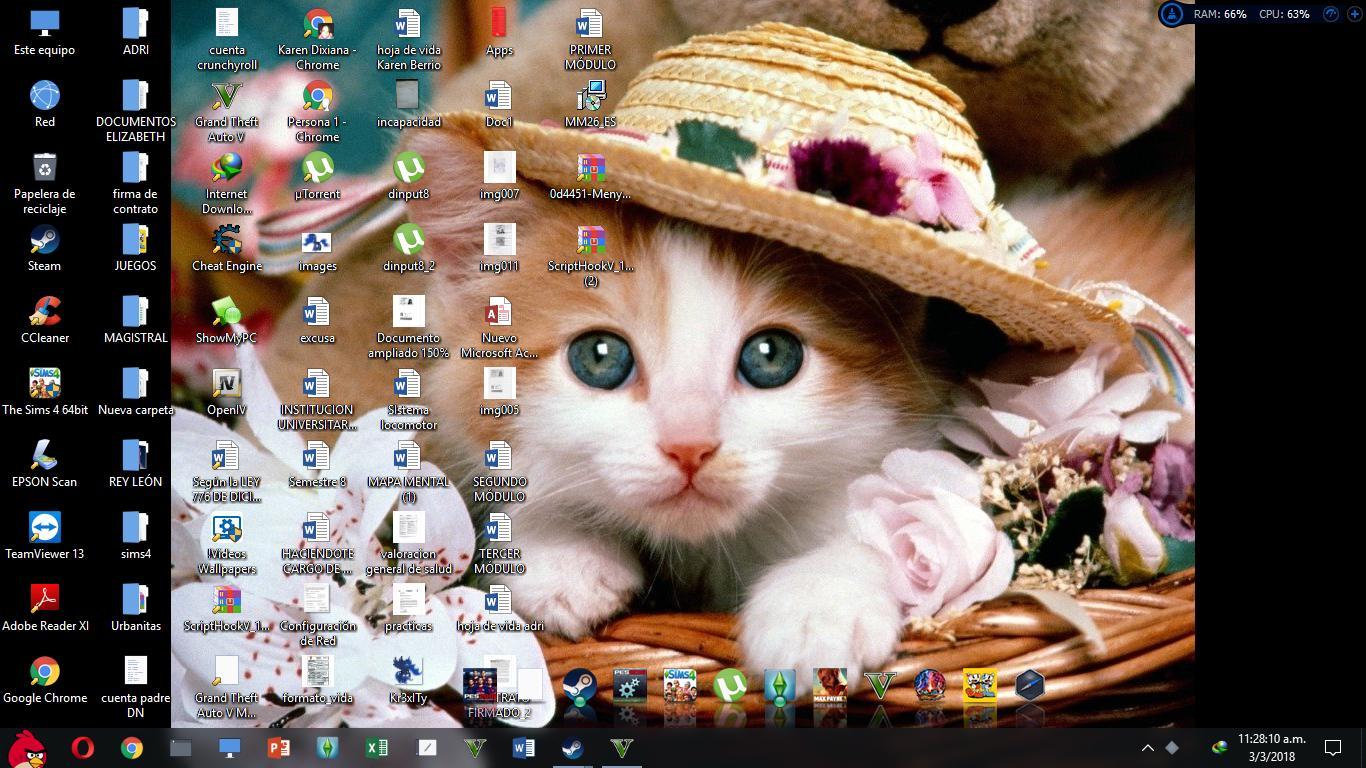Launch The Sims 4 cover icon in dock
The height and width of the screenshot is (768, 1366).
pos(680,685)
